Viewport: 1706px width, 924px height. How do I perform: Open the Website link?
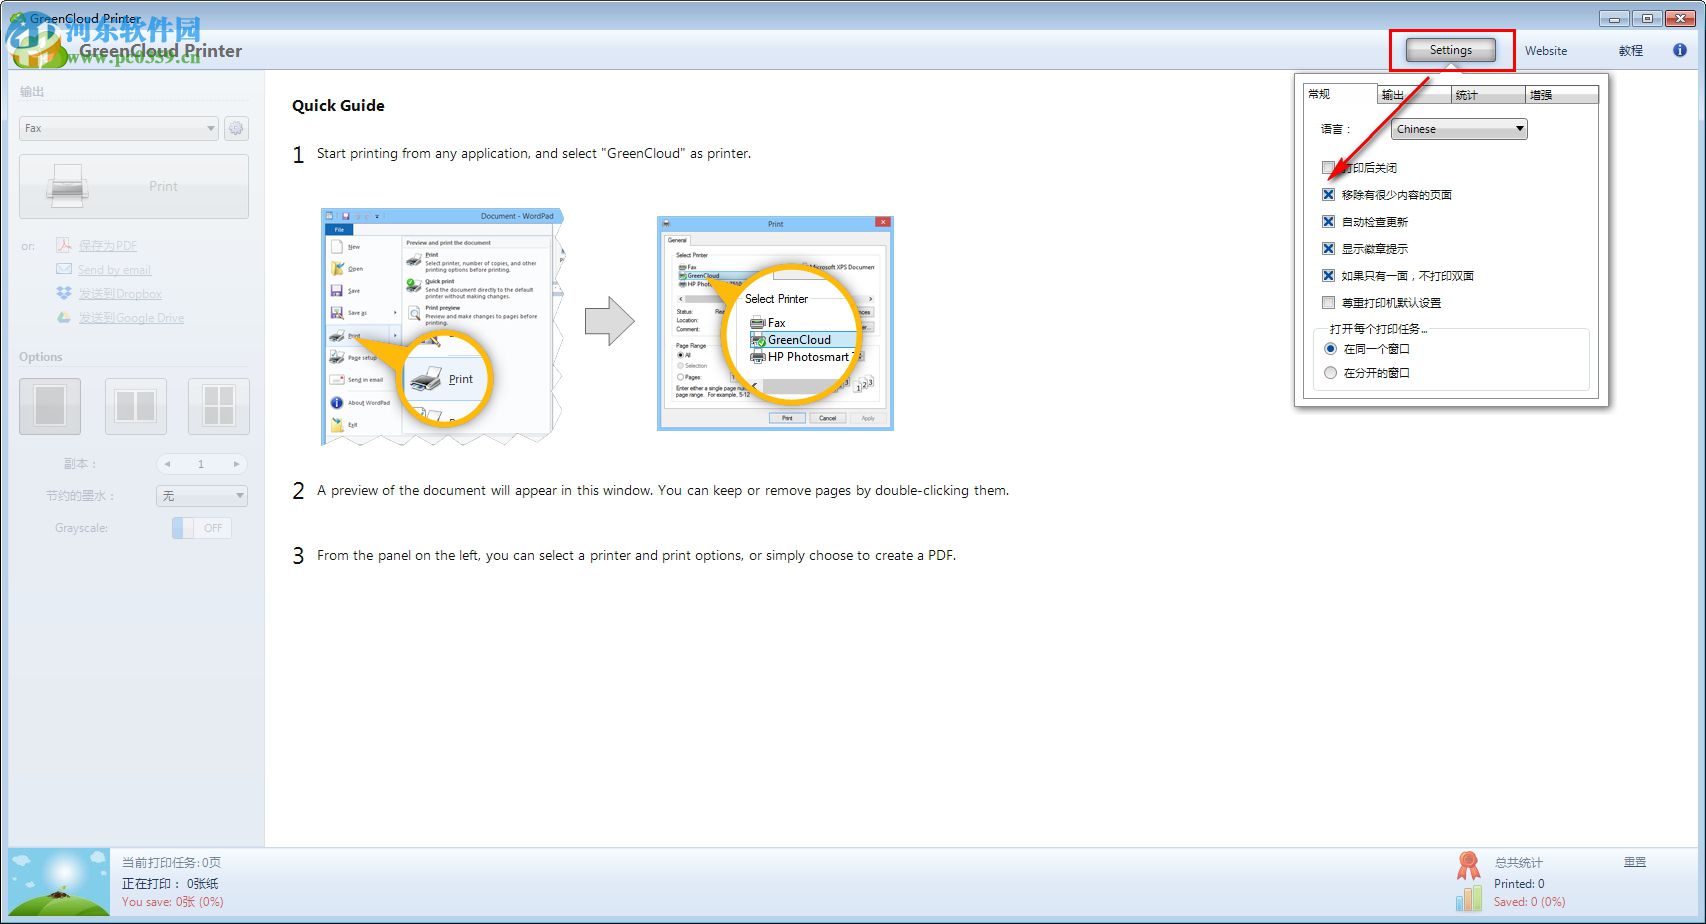(1546, 50)
